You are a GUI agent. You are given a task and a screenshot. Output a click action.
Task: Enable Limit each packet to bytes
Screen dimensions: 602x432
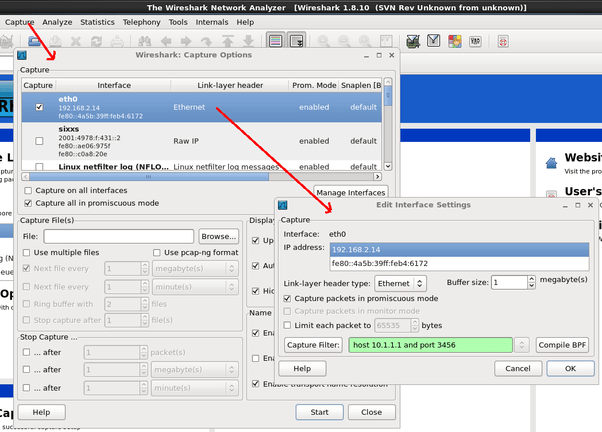287,325
